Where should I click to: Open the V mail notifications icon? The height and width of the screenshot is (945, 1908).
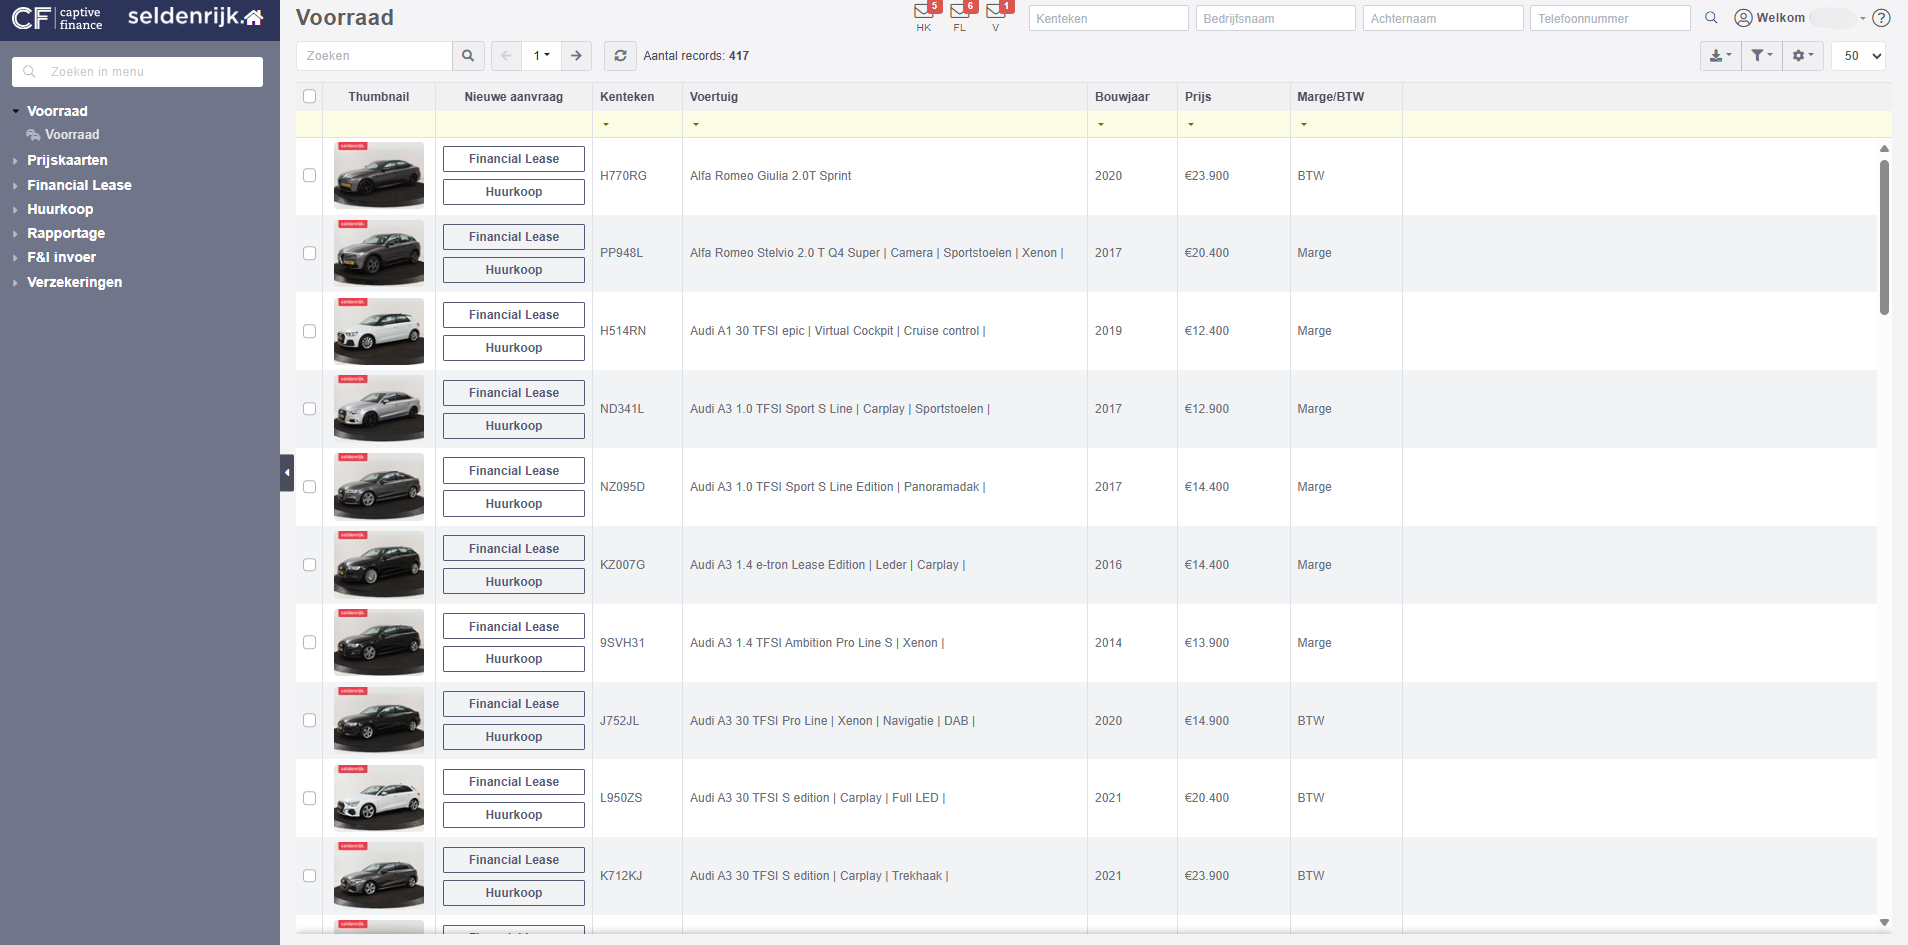pos(996,11)
